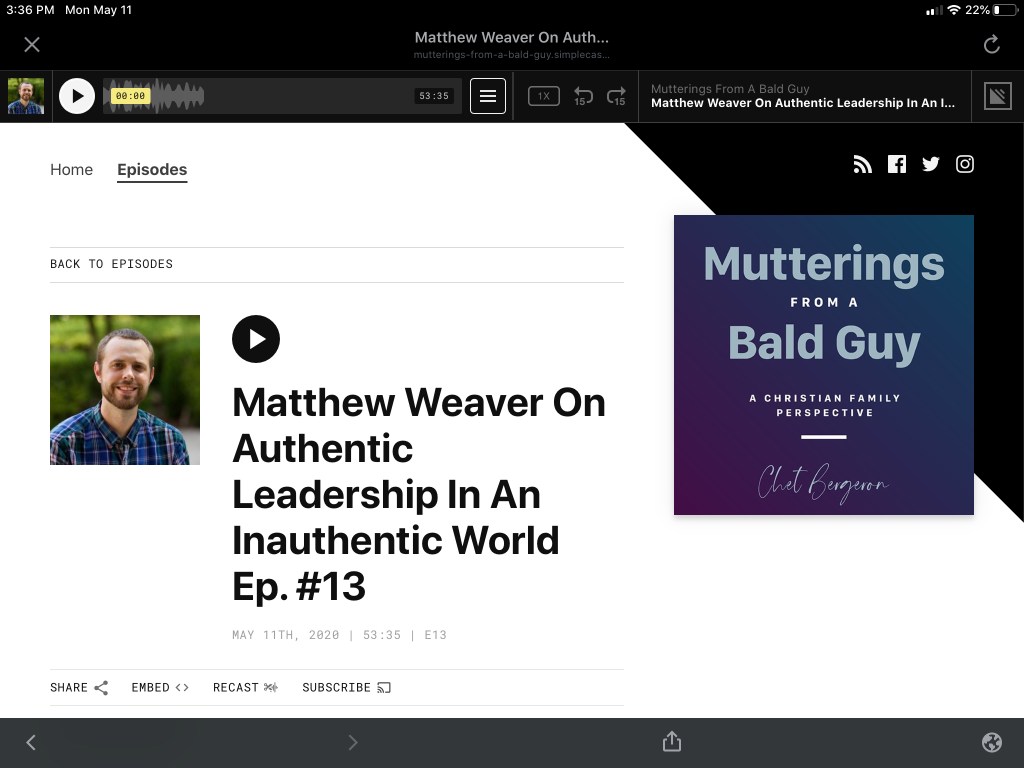The height and width of the screenshot is (768, 1024).
Task: Tap the share icon in bottom toolbar
Action: (x=672, y=741)
